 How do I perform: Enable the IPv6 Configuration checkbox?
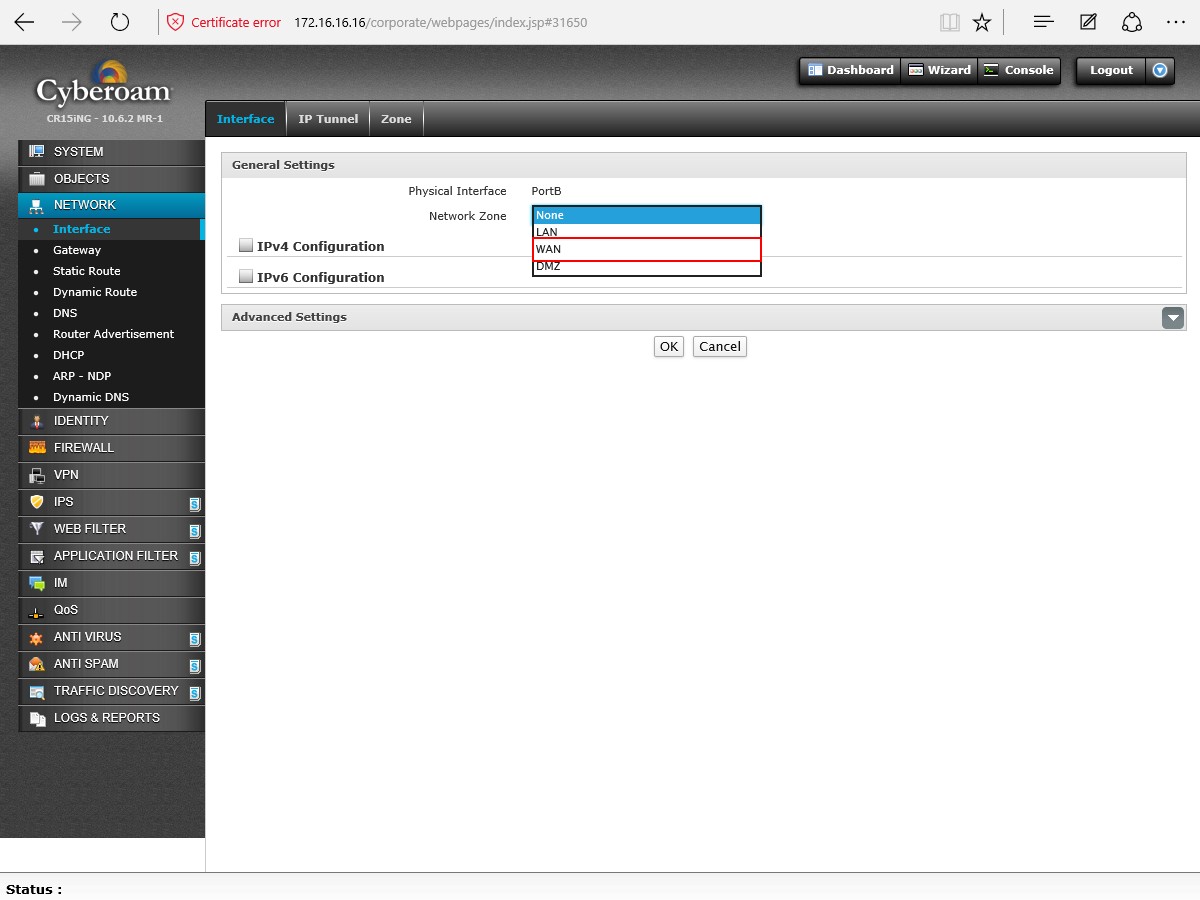pos(246,277)
